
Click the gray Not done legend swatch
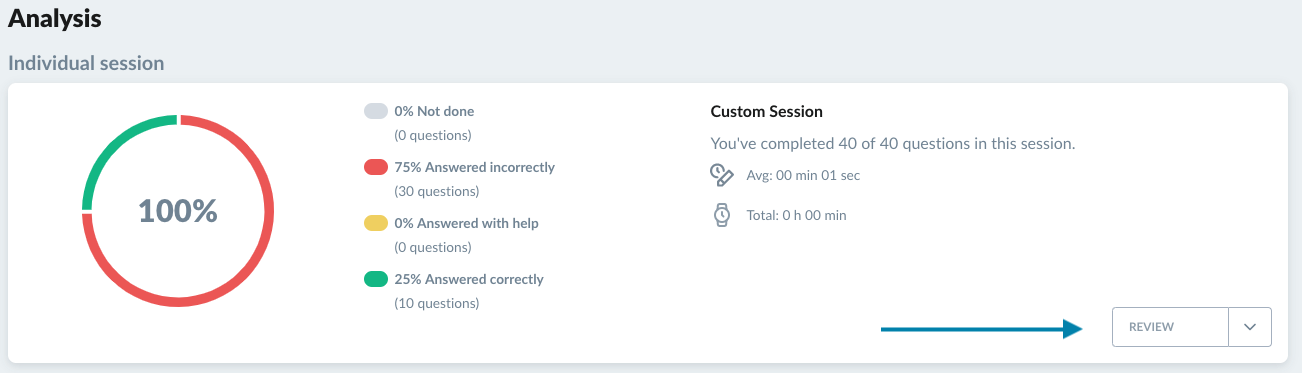[376, 111]
